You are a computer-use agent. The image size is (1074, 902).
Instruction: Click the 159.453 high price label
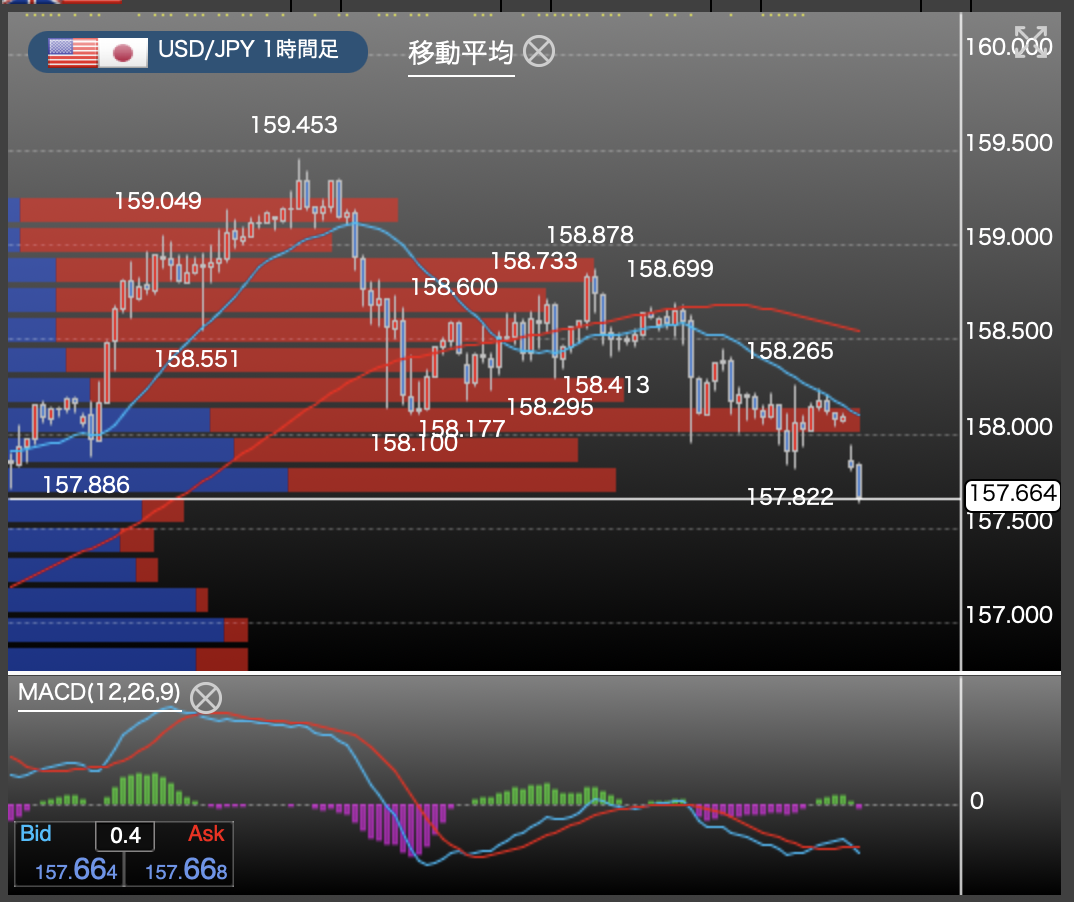(x=293, y=125)
